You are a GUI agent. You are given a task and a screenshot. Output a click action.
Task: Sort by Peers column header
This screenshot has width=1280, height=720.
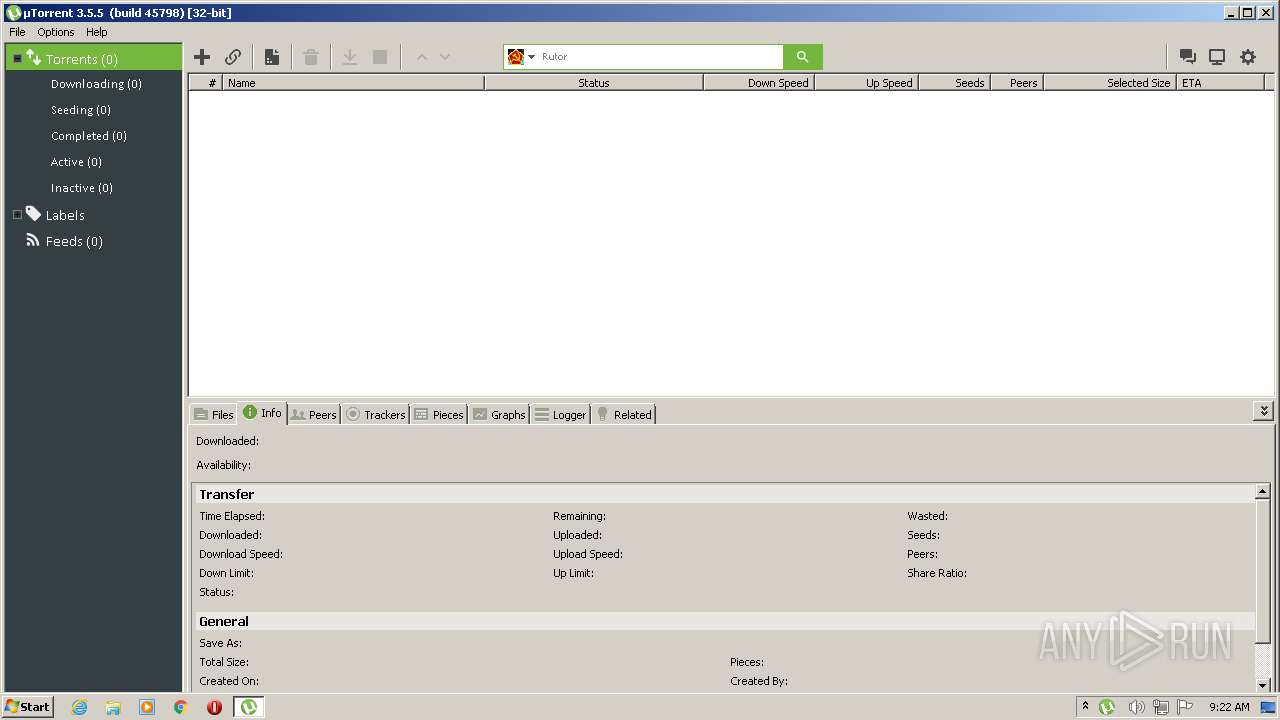click(1017, 83)
